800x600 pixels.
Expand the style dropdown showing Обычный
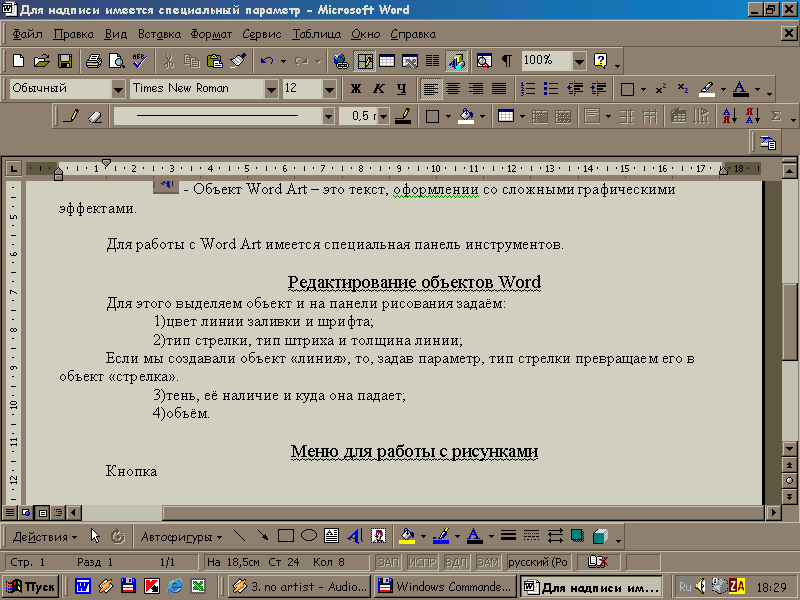pyautogui.click(x=118, y=89)
